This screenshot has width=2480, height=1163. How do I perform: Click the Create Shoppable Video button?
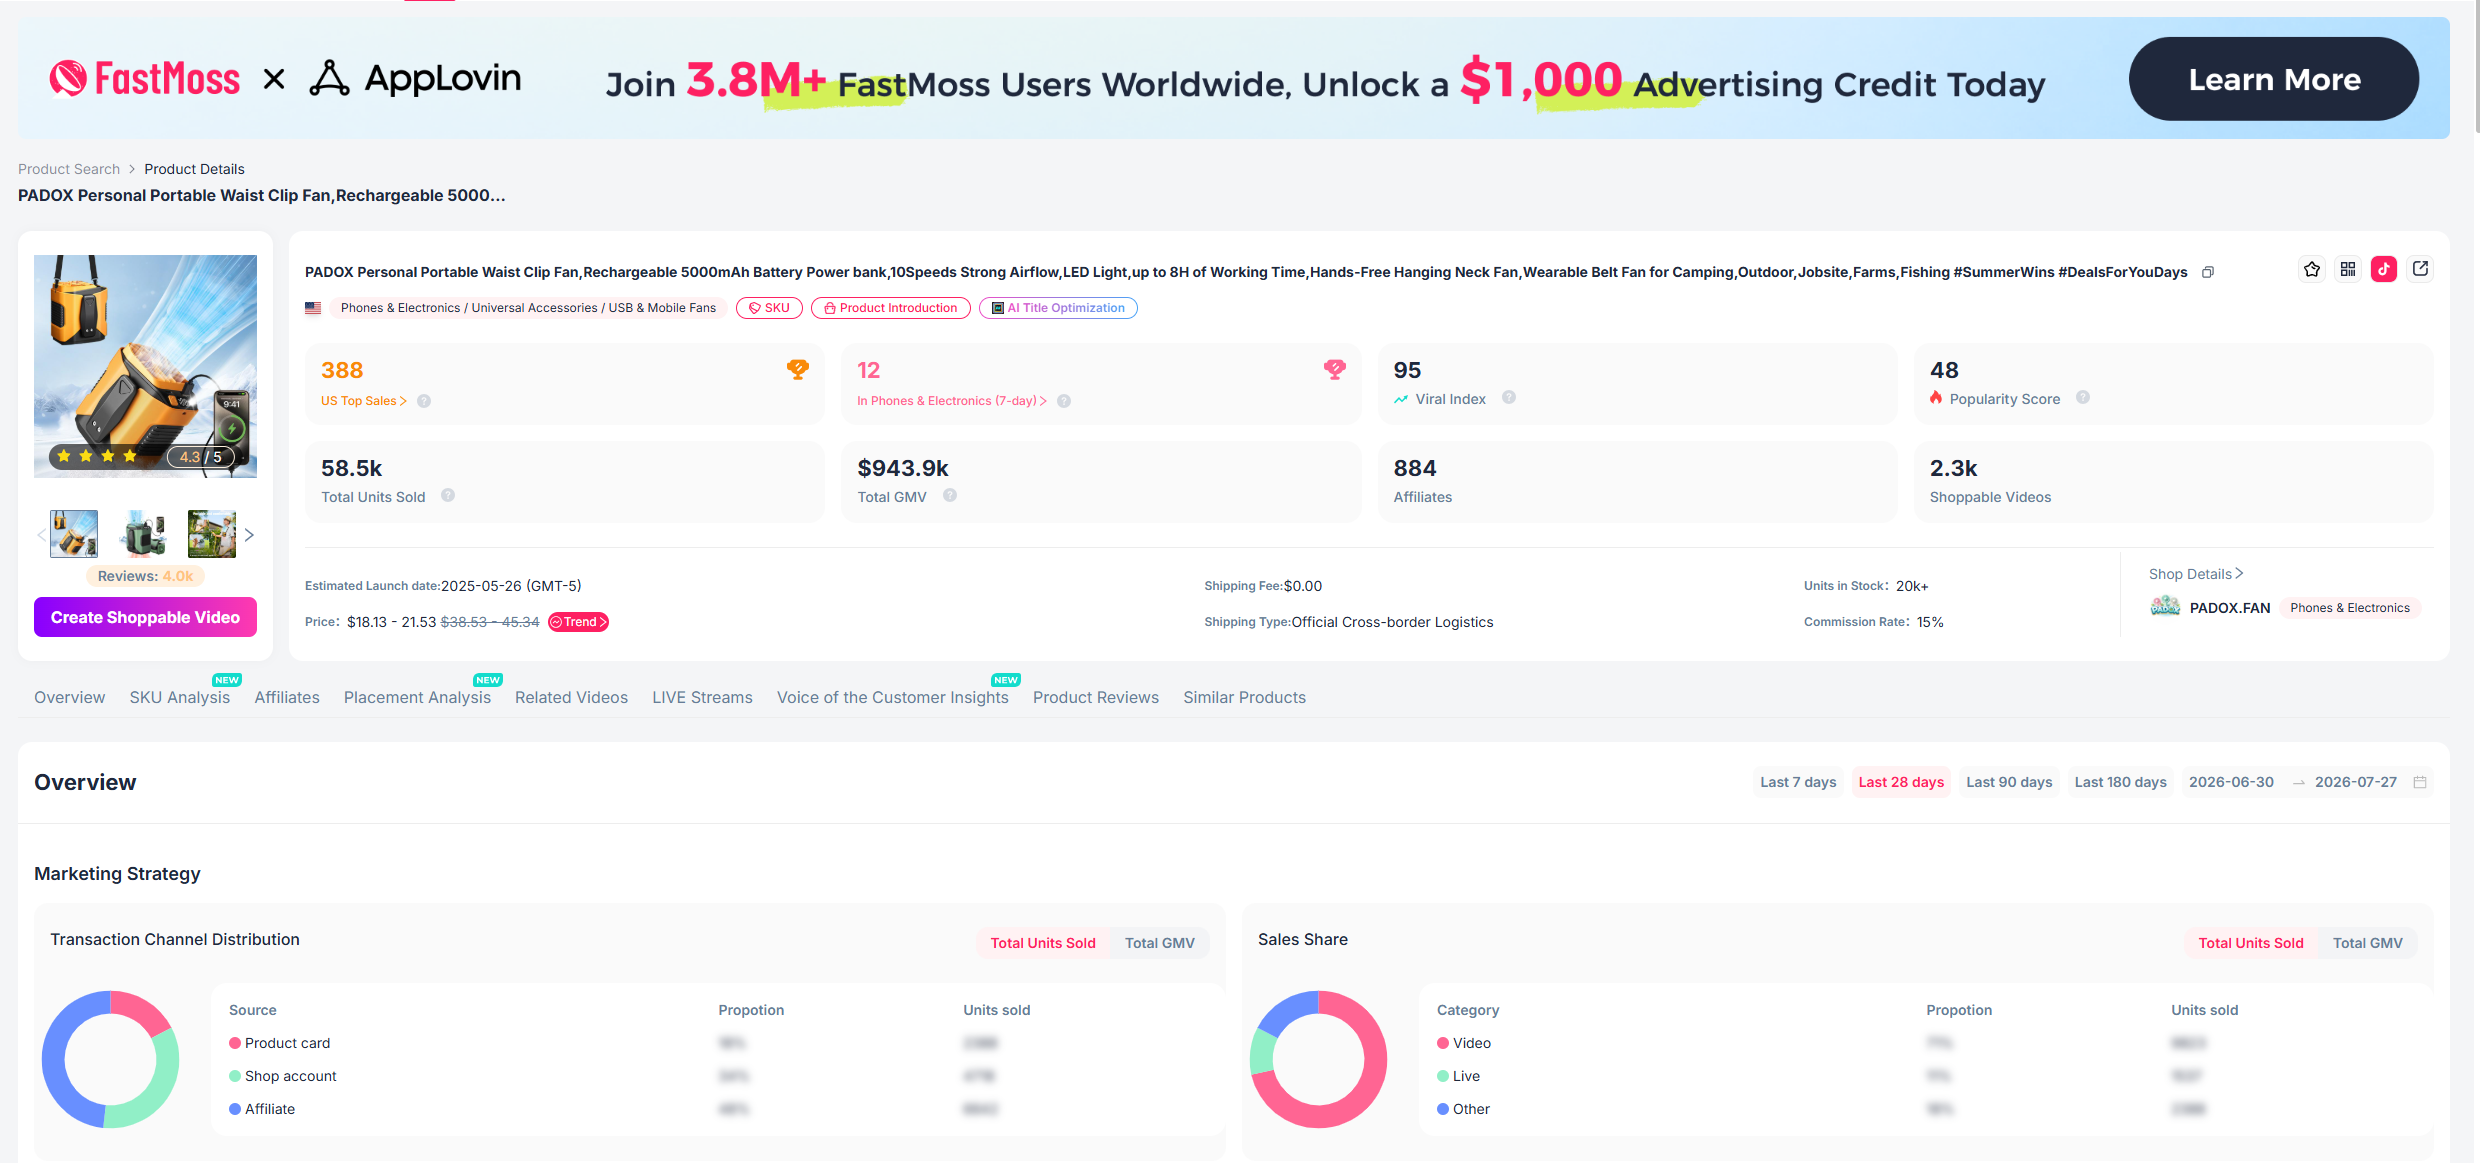145,617
